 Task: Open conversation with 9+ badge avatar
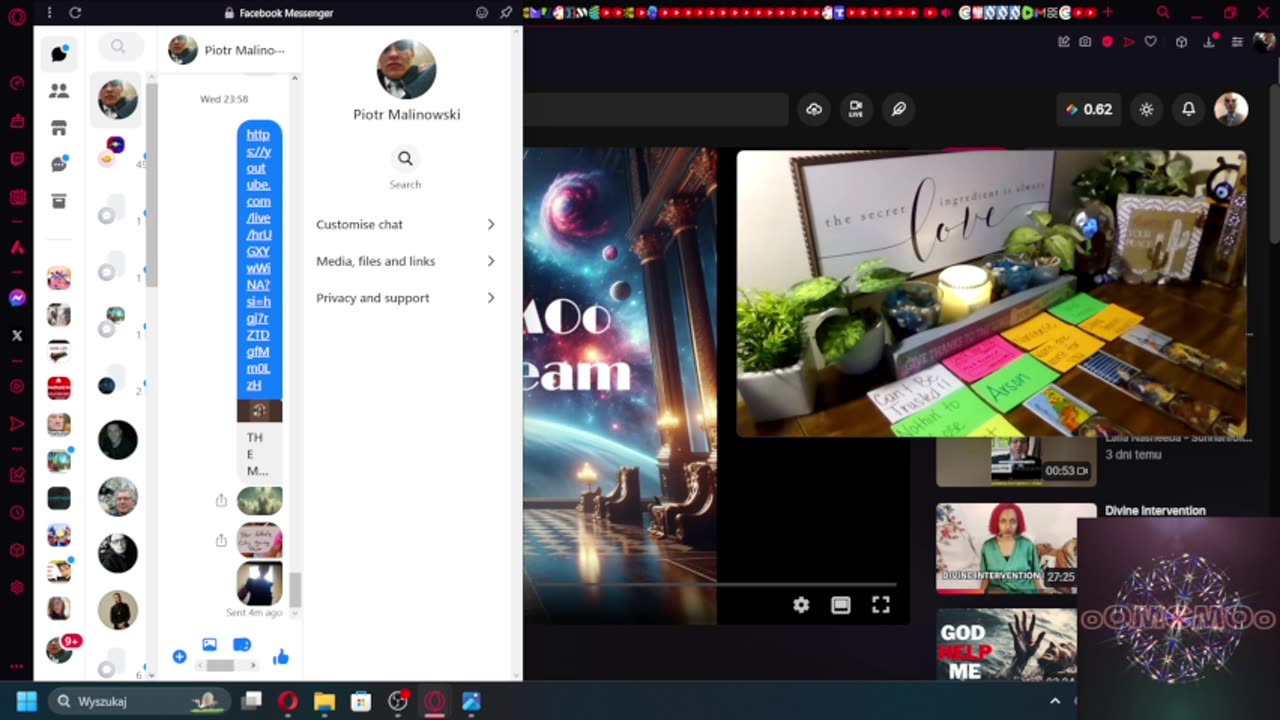(59, 650)
